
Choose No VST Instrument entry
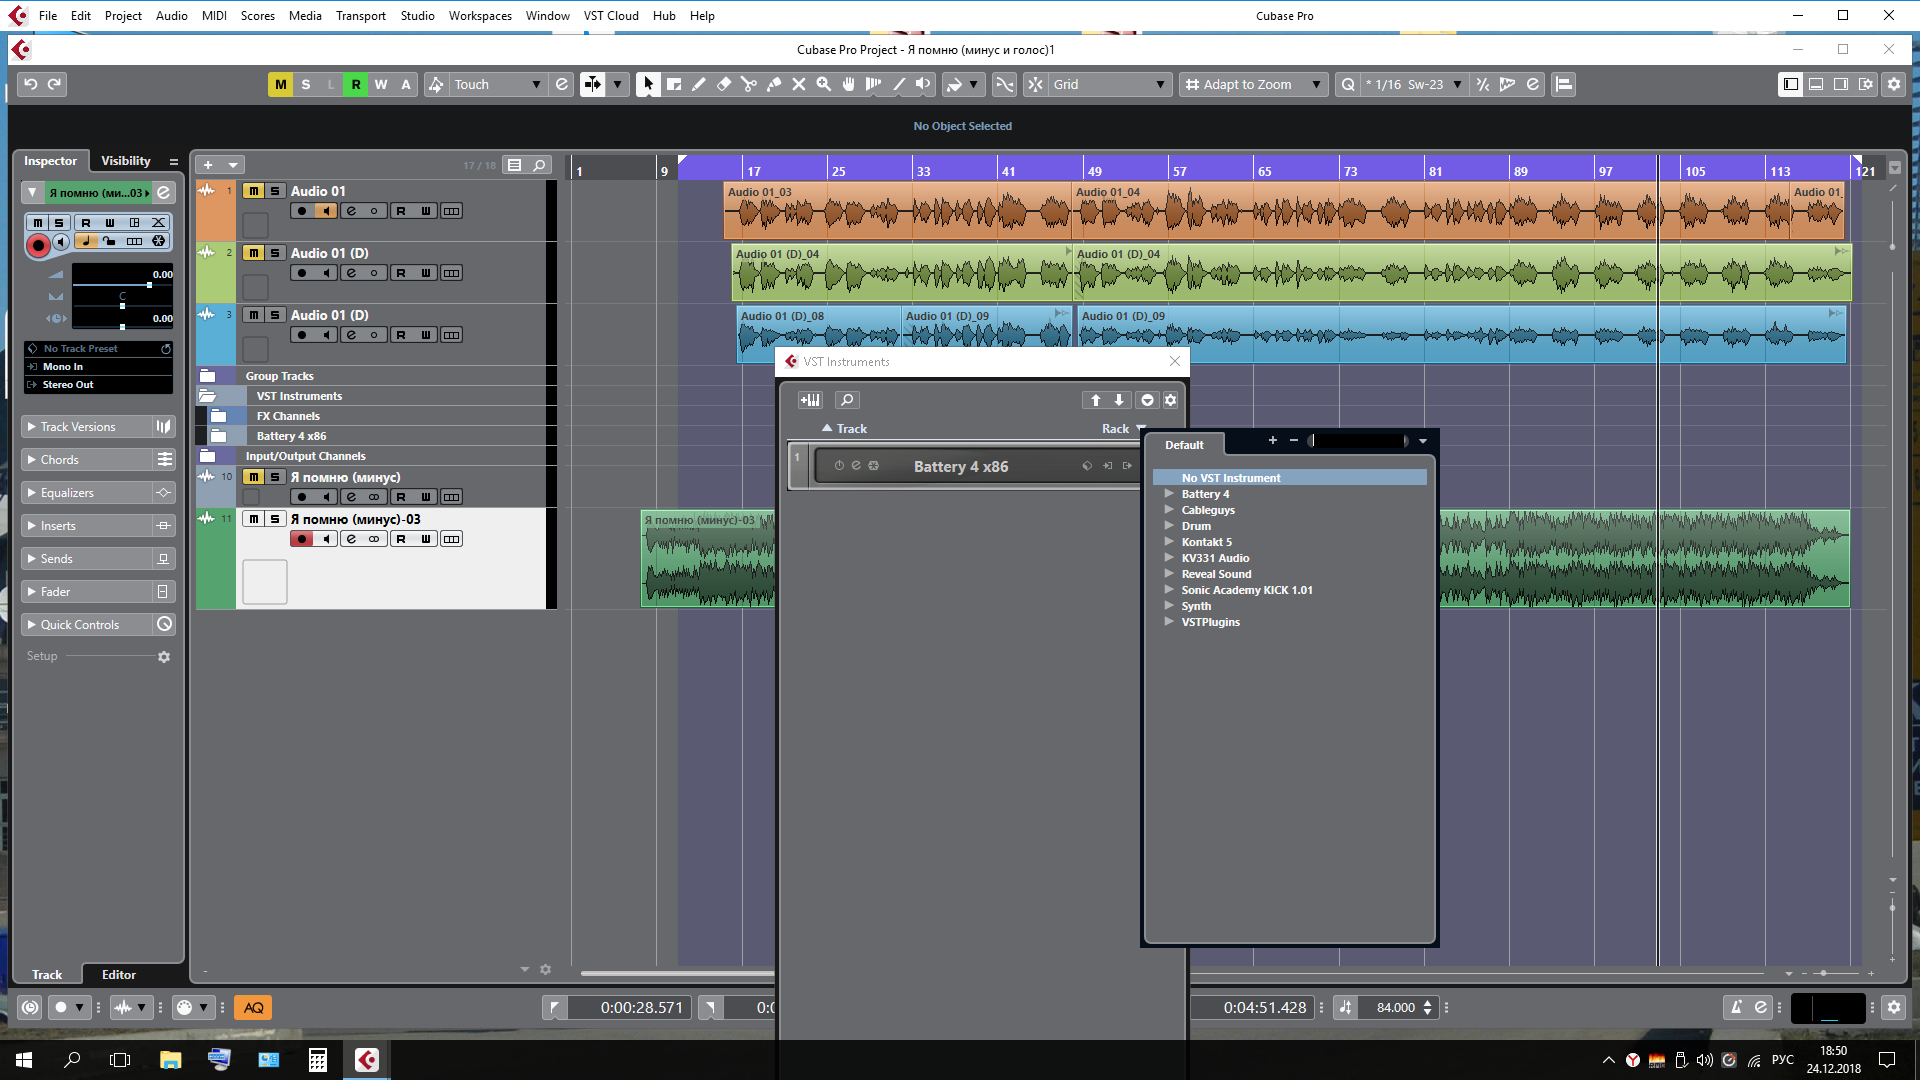coord(1230,478)
